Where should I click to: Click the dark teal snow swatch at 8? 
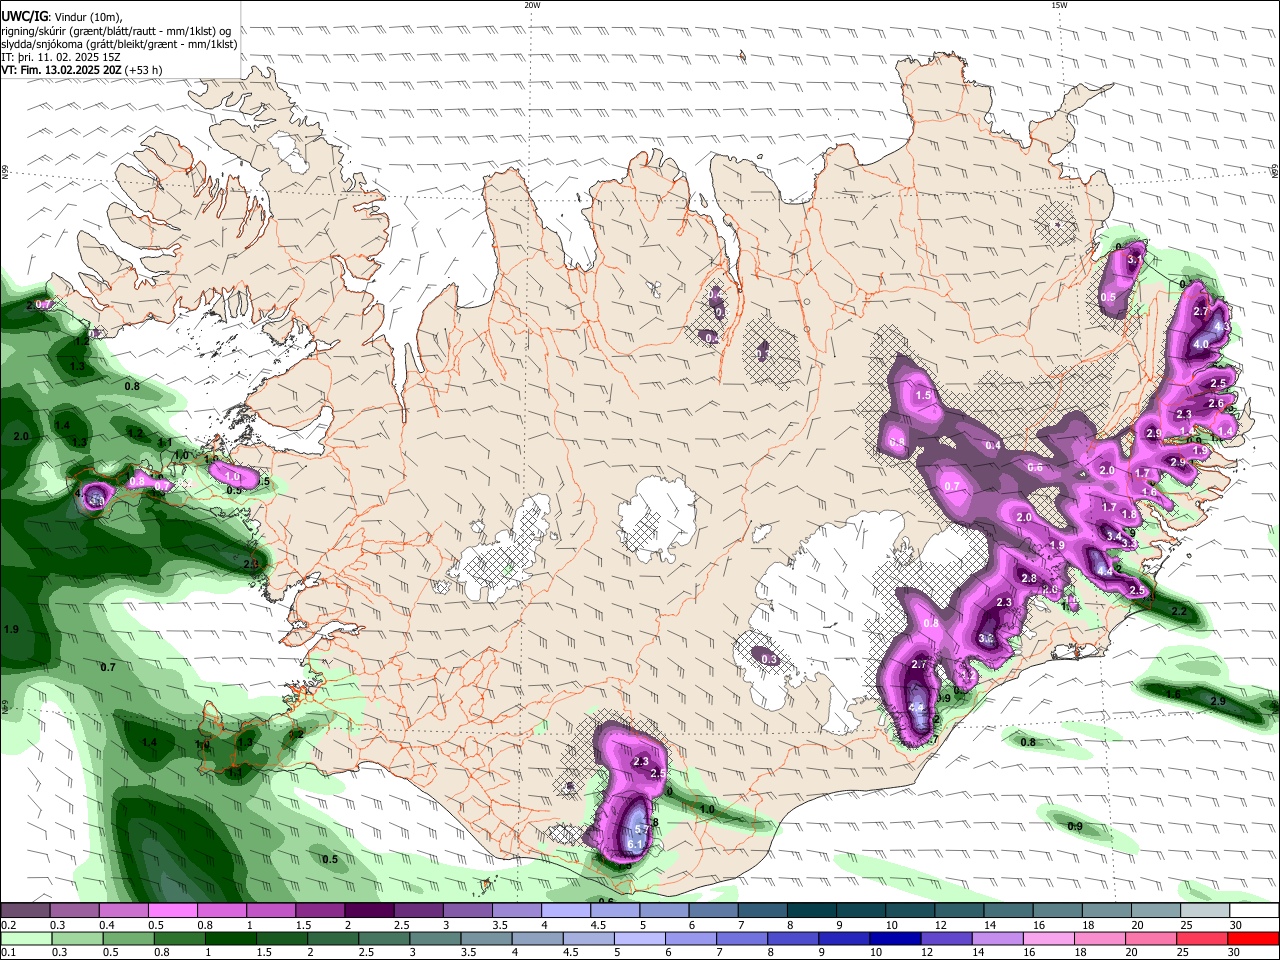pos(812,911)
